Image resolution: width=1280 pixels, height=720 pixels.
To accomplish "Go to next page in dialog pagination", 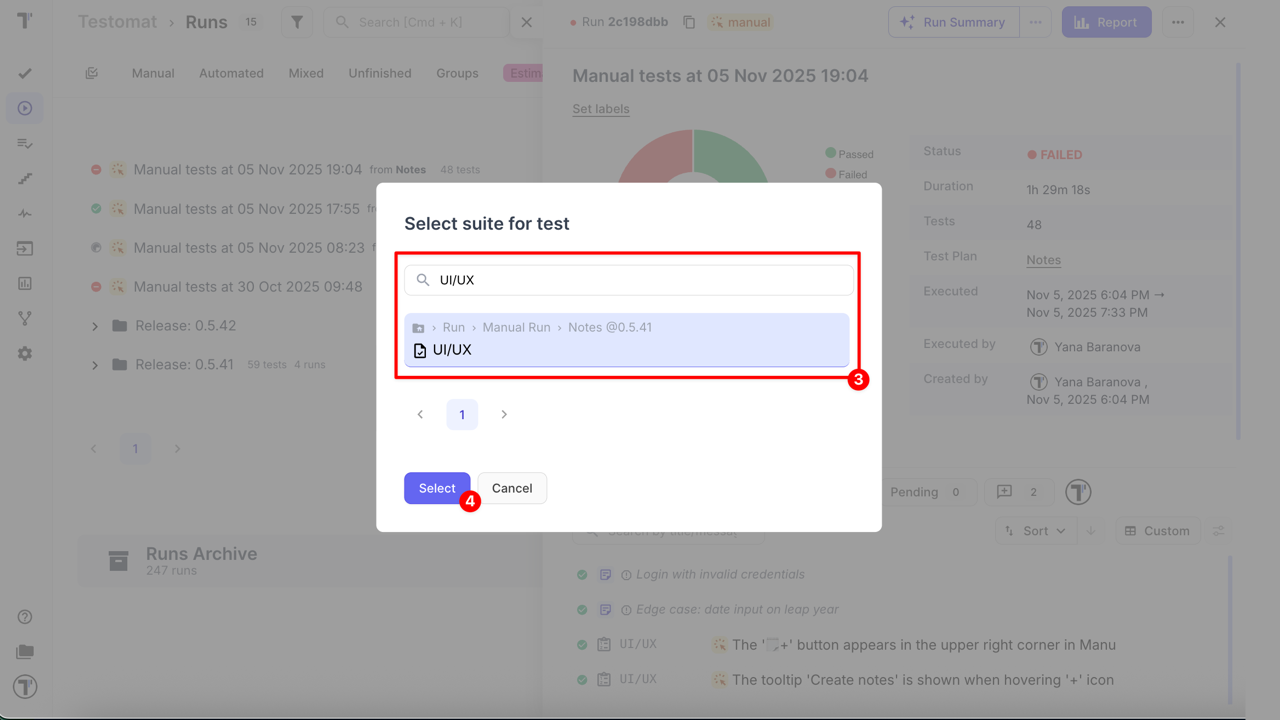I will pos(504,414).
